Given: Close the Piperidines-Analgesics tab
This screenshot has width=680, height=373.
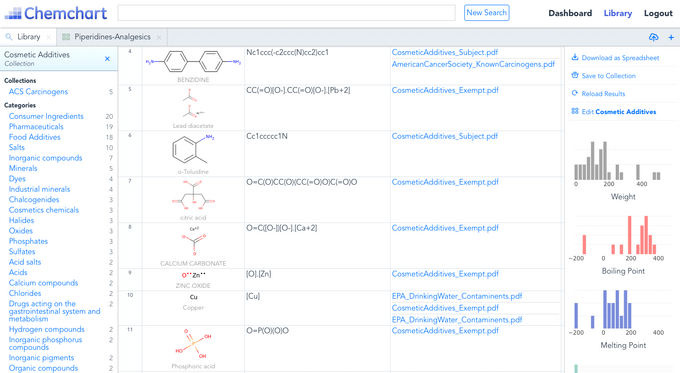Looking at the screenshot, I should click(159, 37).
